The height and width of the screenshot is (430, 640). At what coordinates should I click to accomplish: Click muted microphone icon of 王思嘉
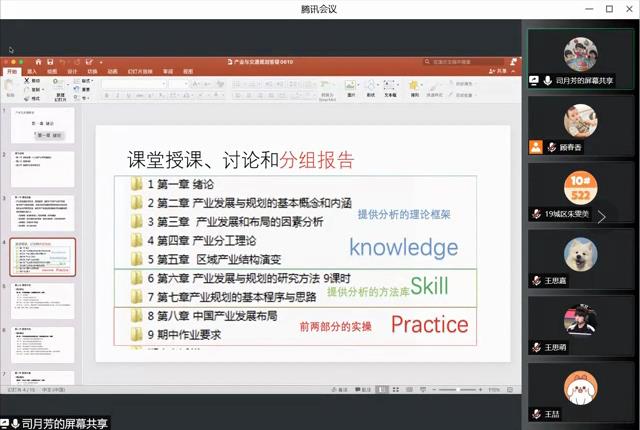point(536,280)
